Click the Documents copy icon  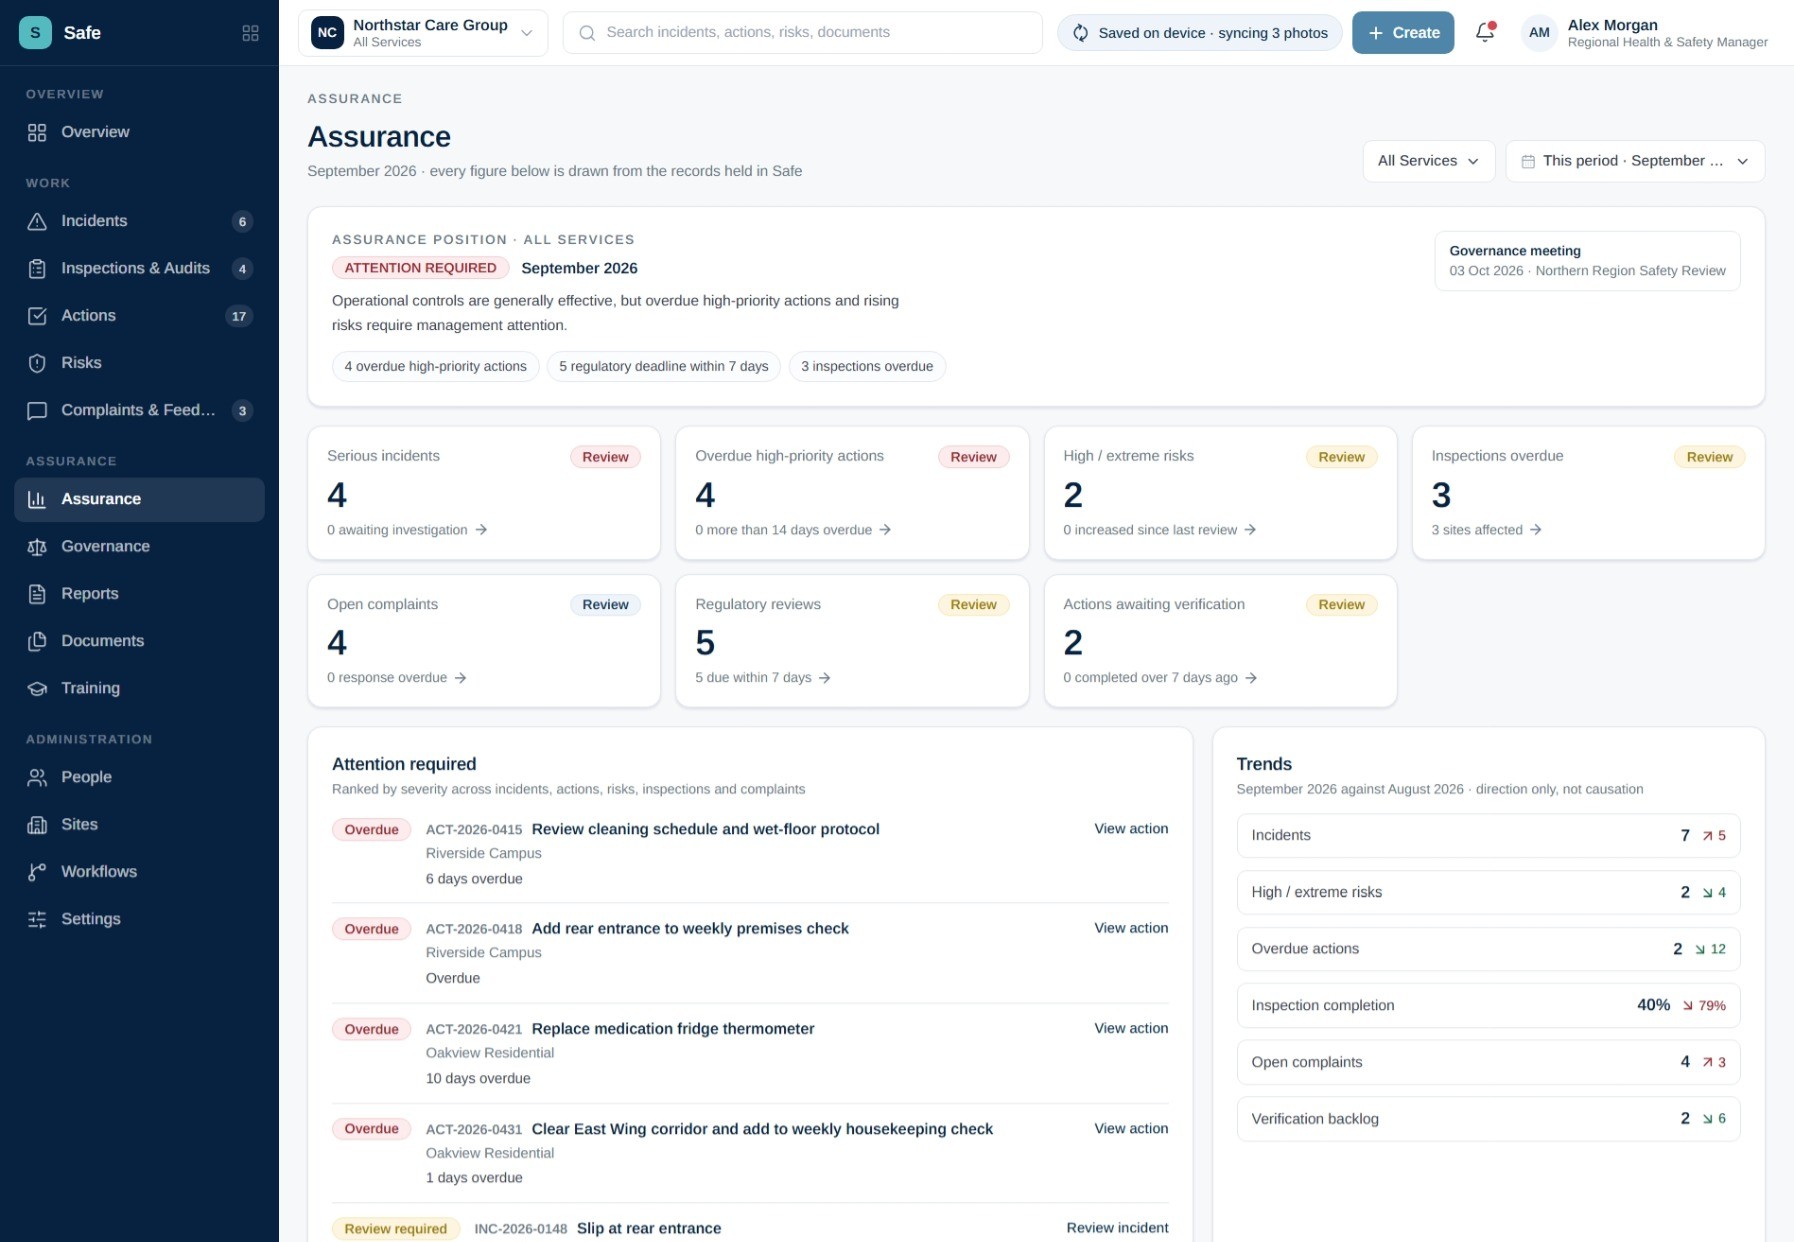[37, 641]
